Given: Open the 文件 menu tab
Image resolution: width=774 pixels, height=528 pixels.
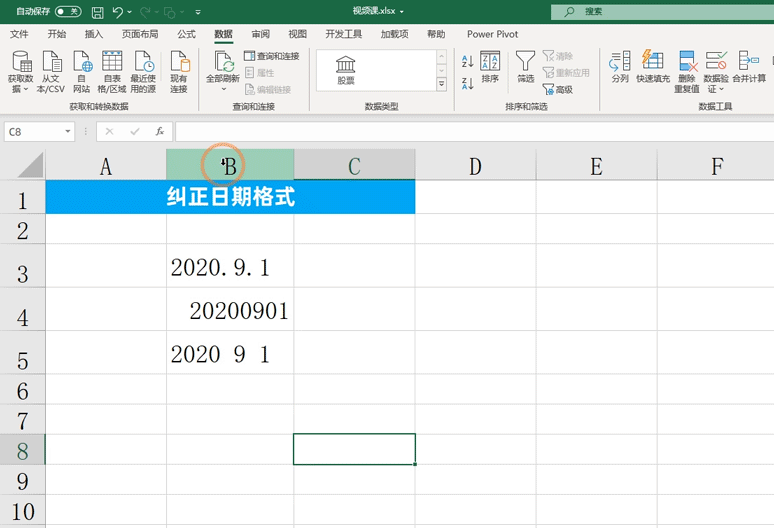Looking at the screenshot, I should [19, 34].
